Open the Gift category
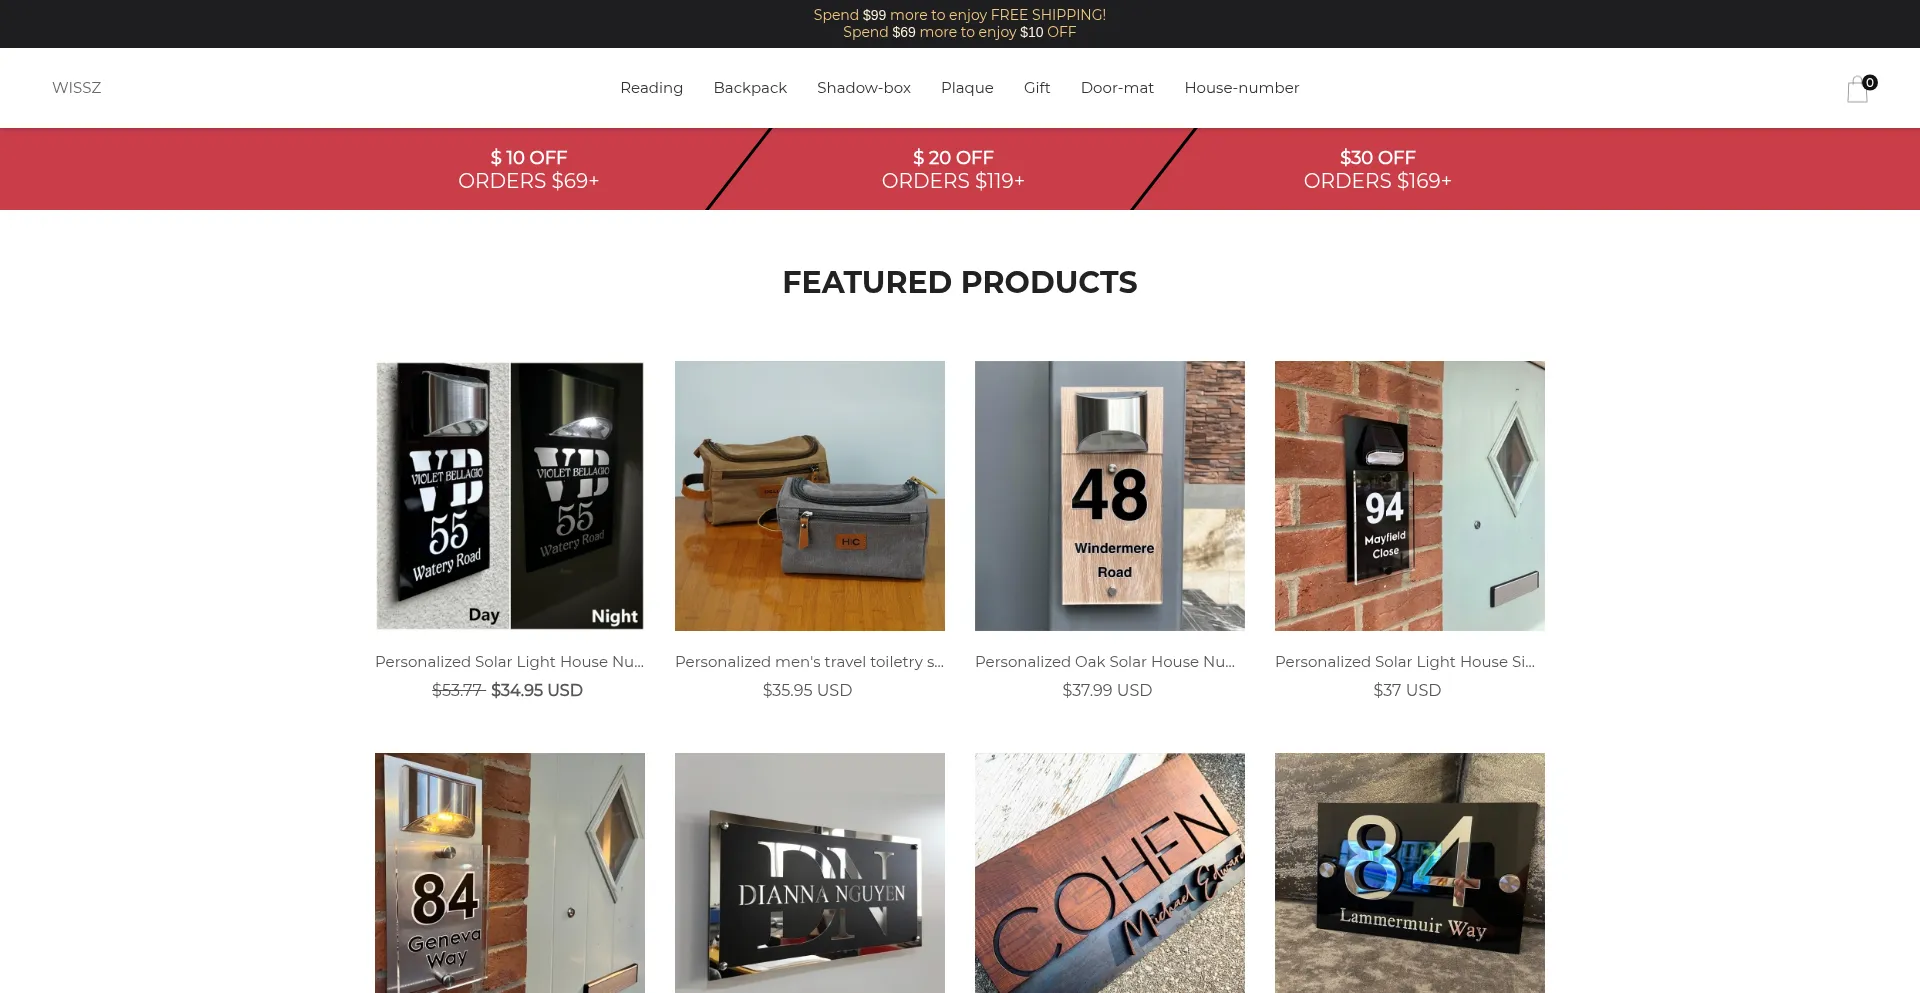The image size is (1920, 993). pos(1037,88)
